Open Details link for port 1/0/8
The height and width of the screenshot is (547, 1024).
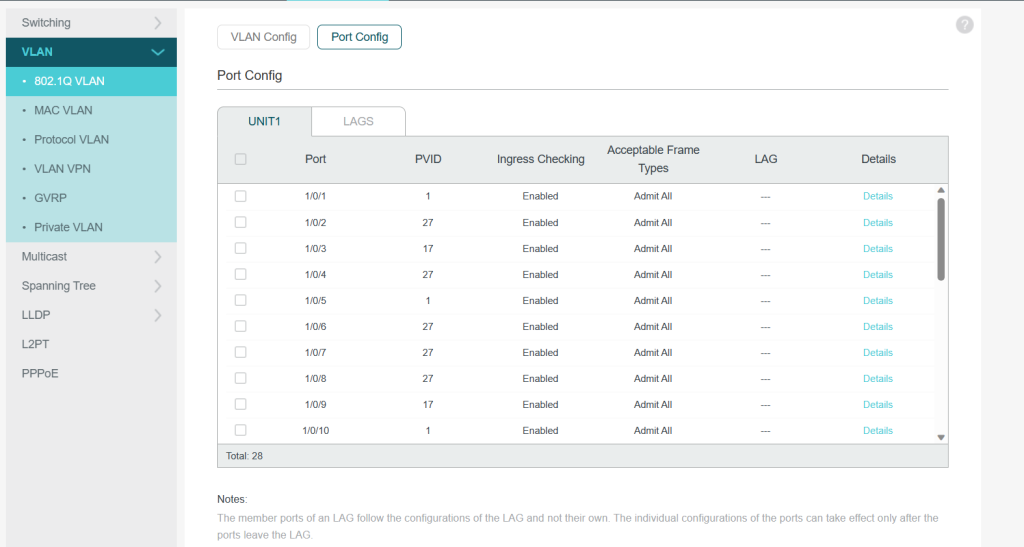[x=878, y=379]
